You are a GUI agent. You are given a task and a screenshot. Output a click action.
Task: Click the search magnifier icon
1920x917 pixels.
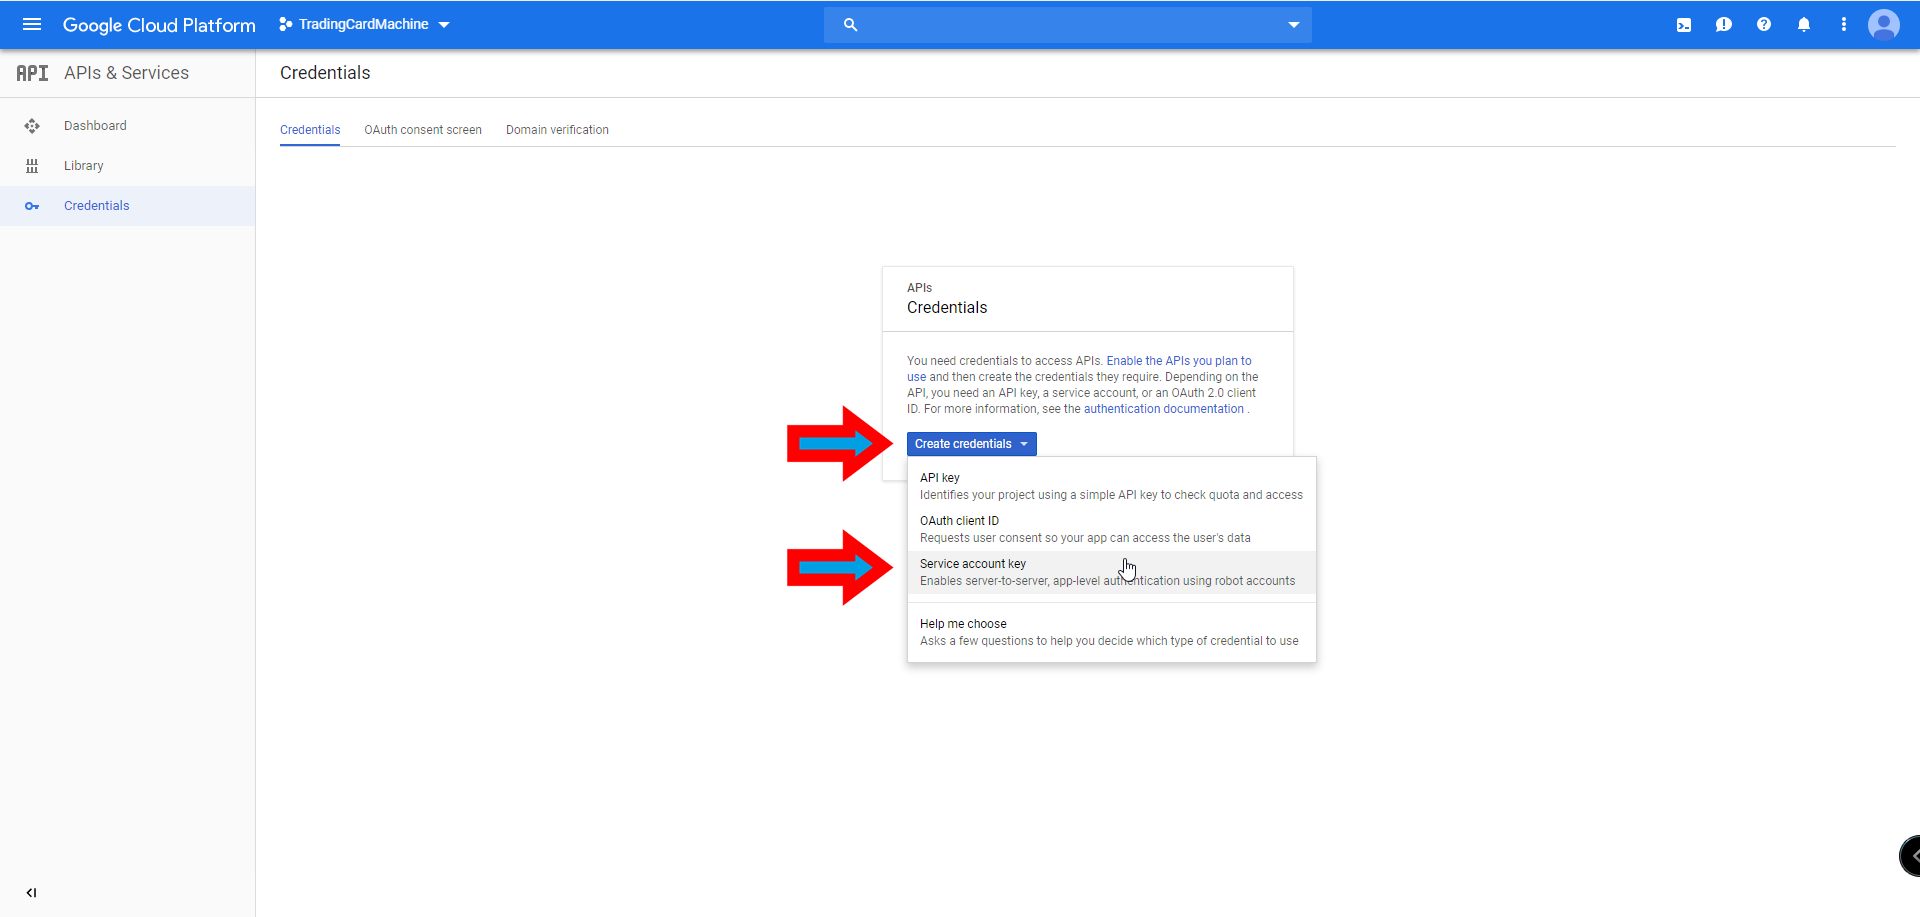coord(850,25)
